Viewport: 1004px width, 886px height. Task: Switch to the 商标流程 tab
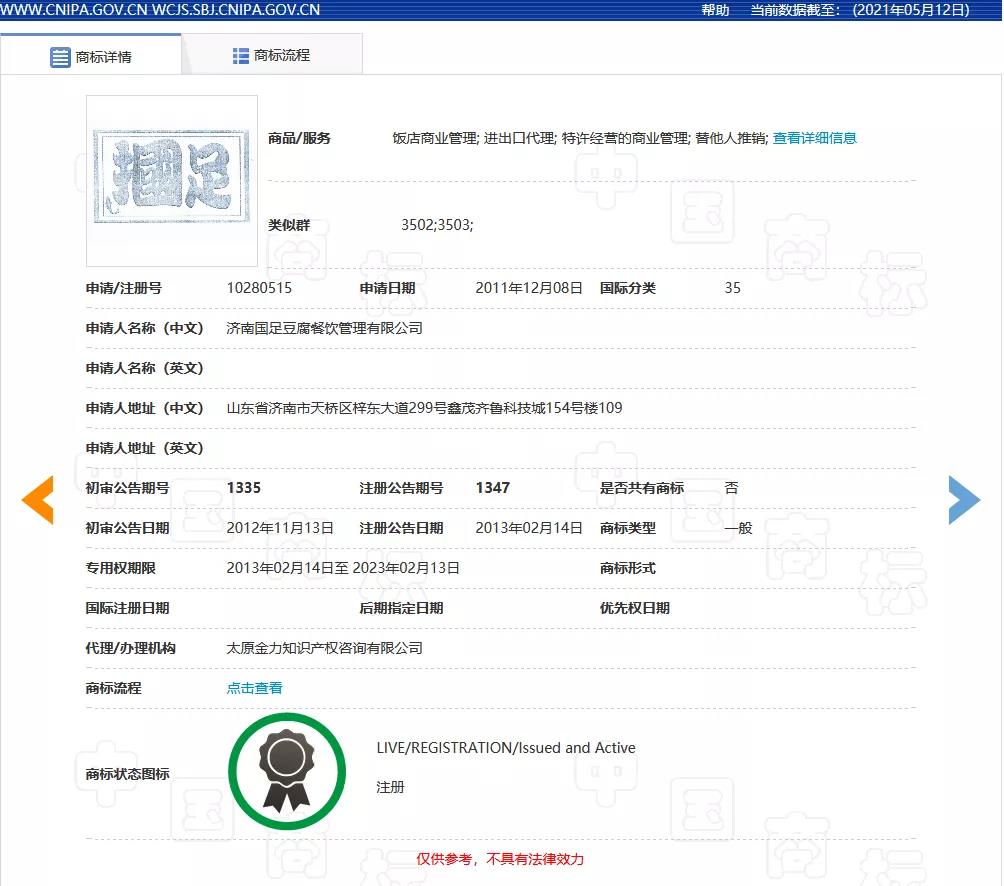(271, 56)
